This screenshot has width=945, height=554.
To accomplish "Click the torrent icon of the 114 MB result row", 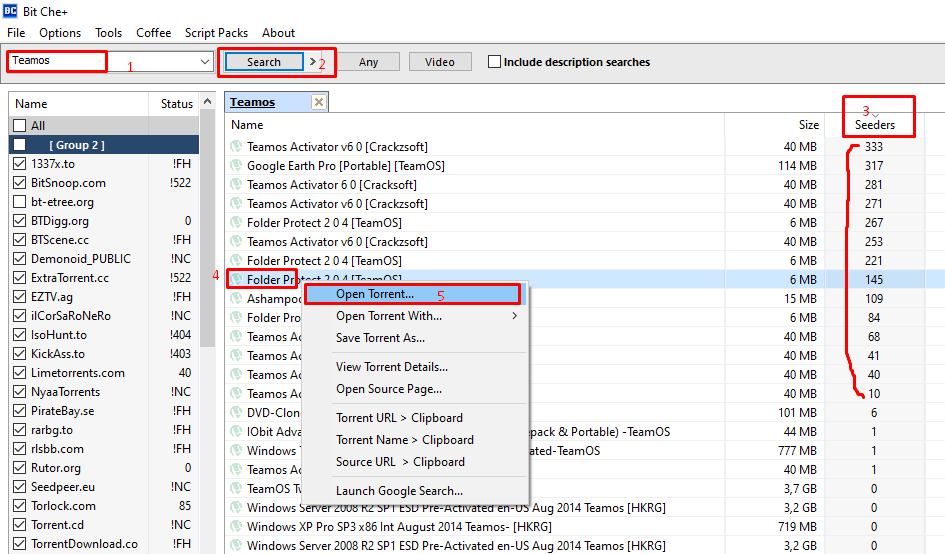I will coord(236,165).
